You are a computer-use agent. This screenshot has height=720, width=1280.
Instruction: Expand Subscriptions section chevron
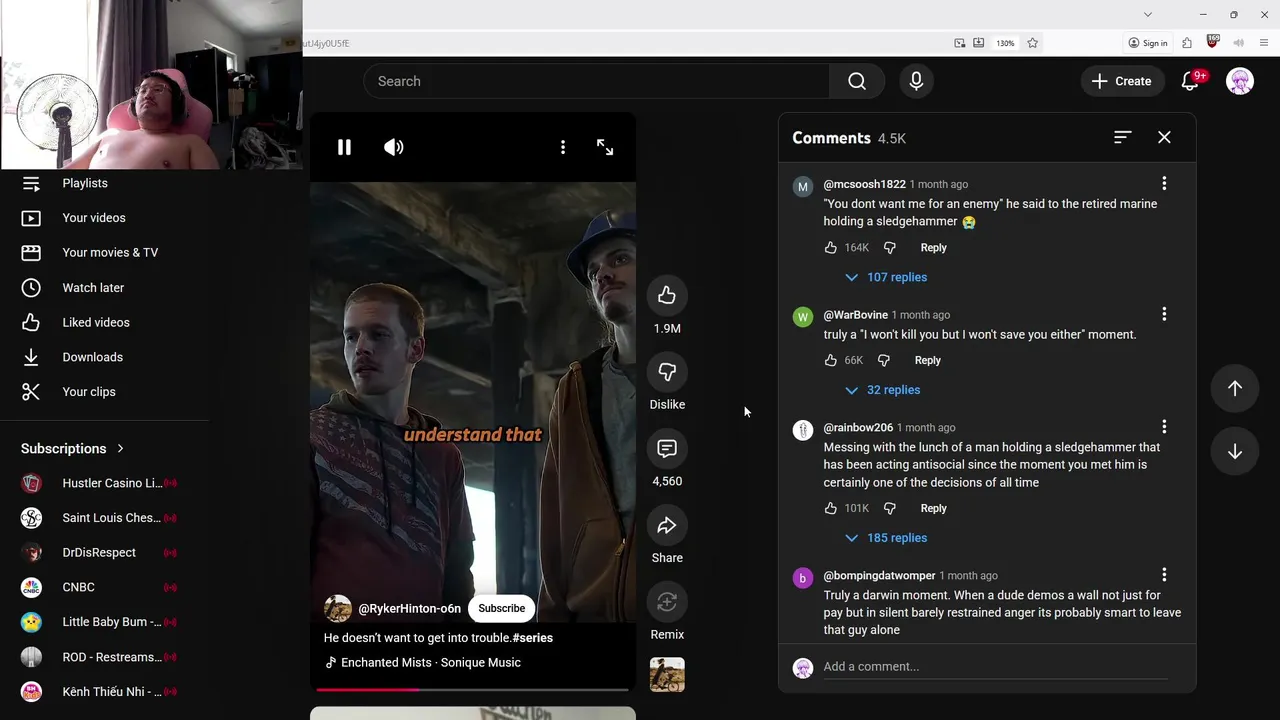click(120, 449)
